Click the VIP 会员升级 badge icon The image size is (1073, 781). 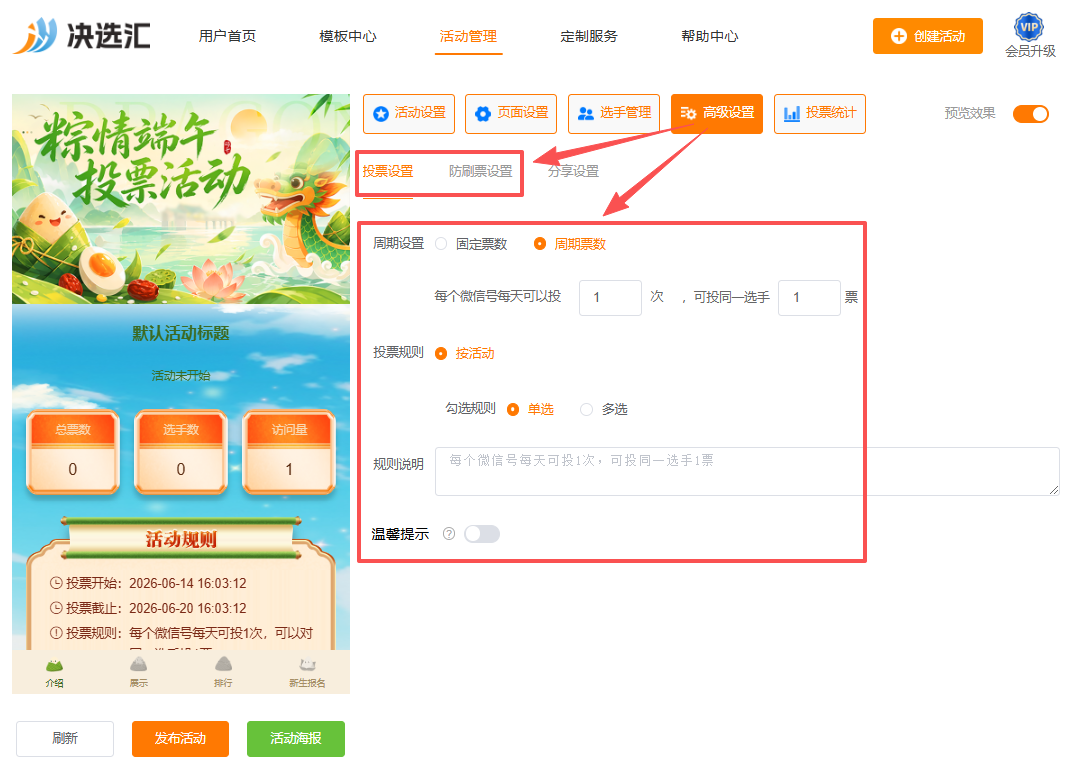(x=1029, y=27)
